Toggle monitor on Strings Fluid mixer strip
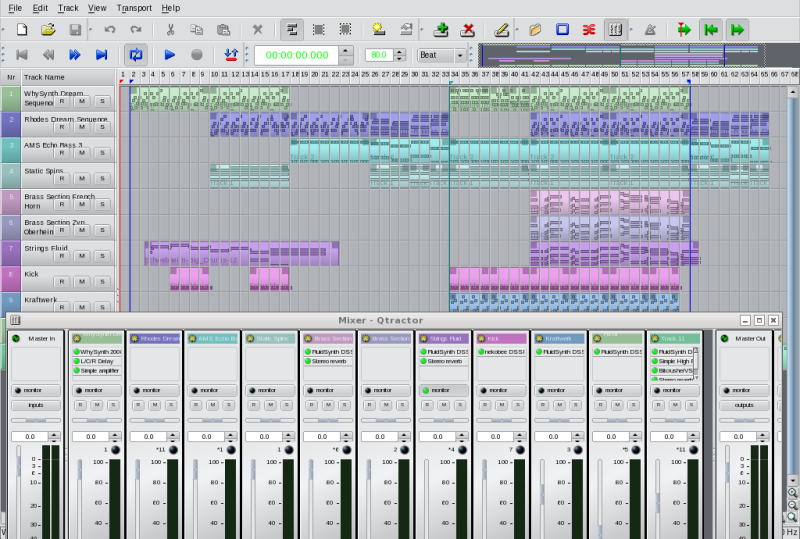Image resolution: width=800 pixels, height=539 pixels. pos(442,390)
